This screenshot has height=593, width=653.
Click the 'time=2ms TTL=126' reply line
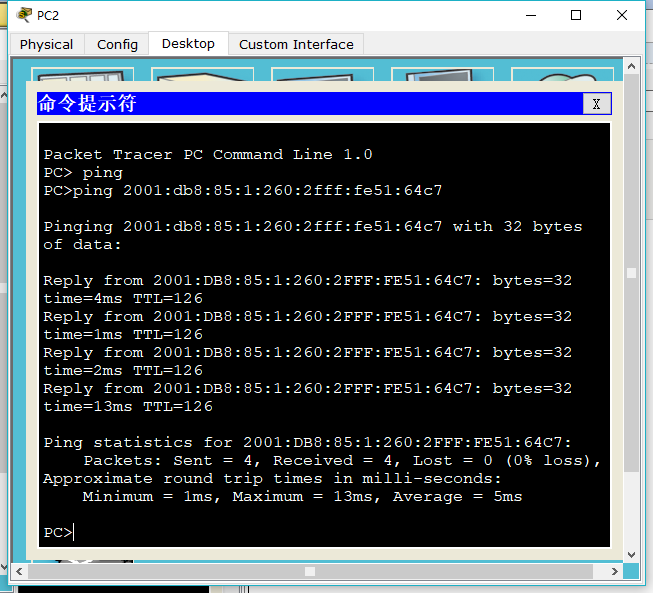[x=123, y=371]
